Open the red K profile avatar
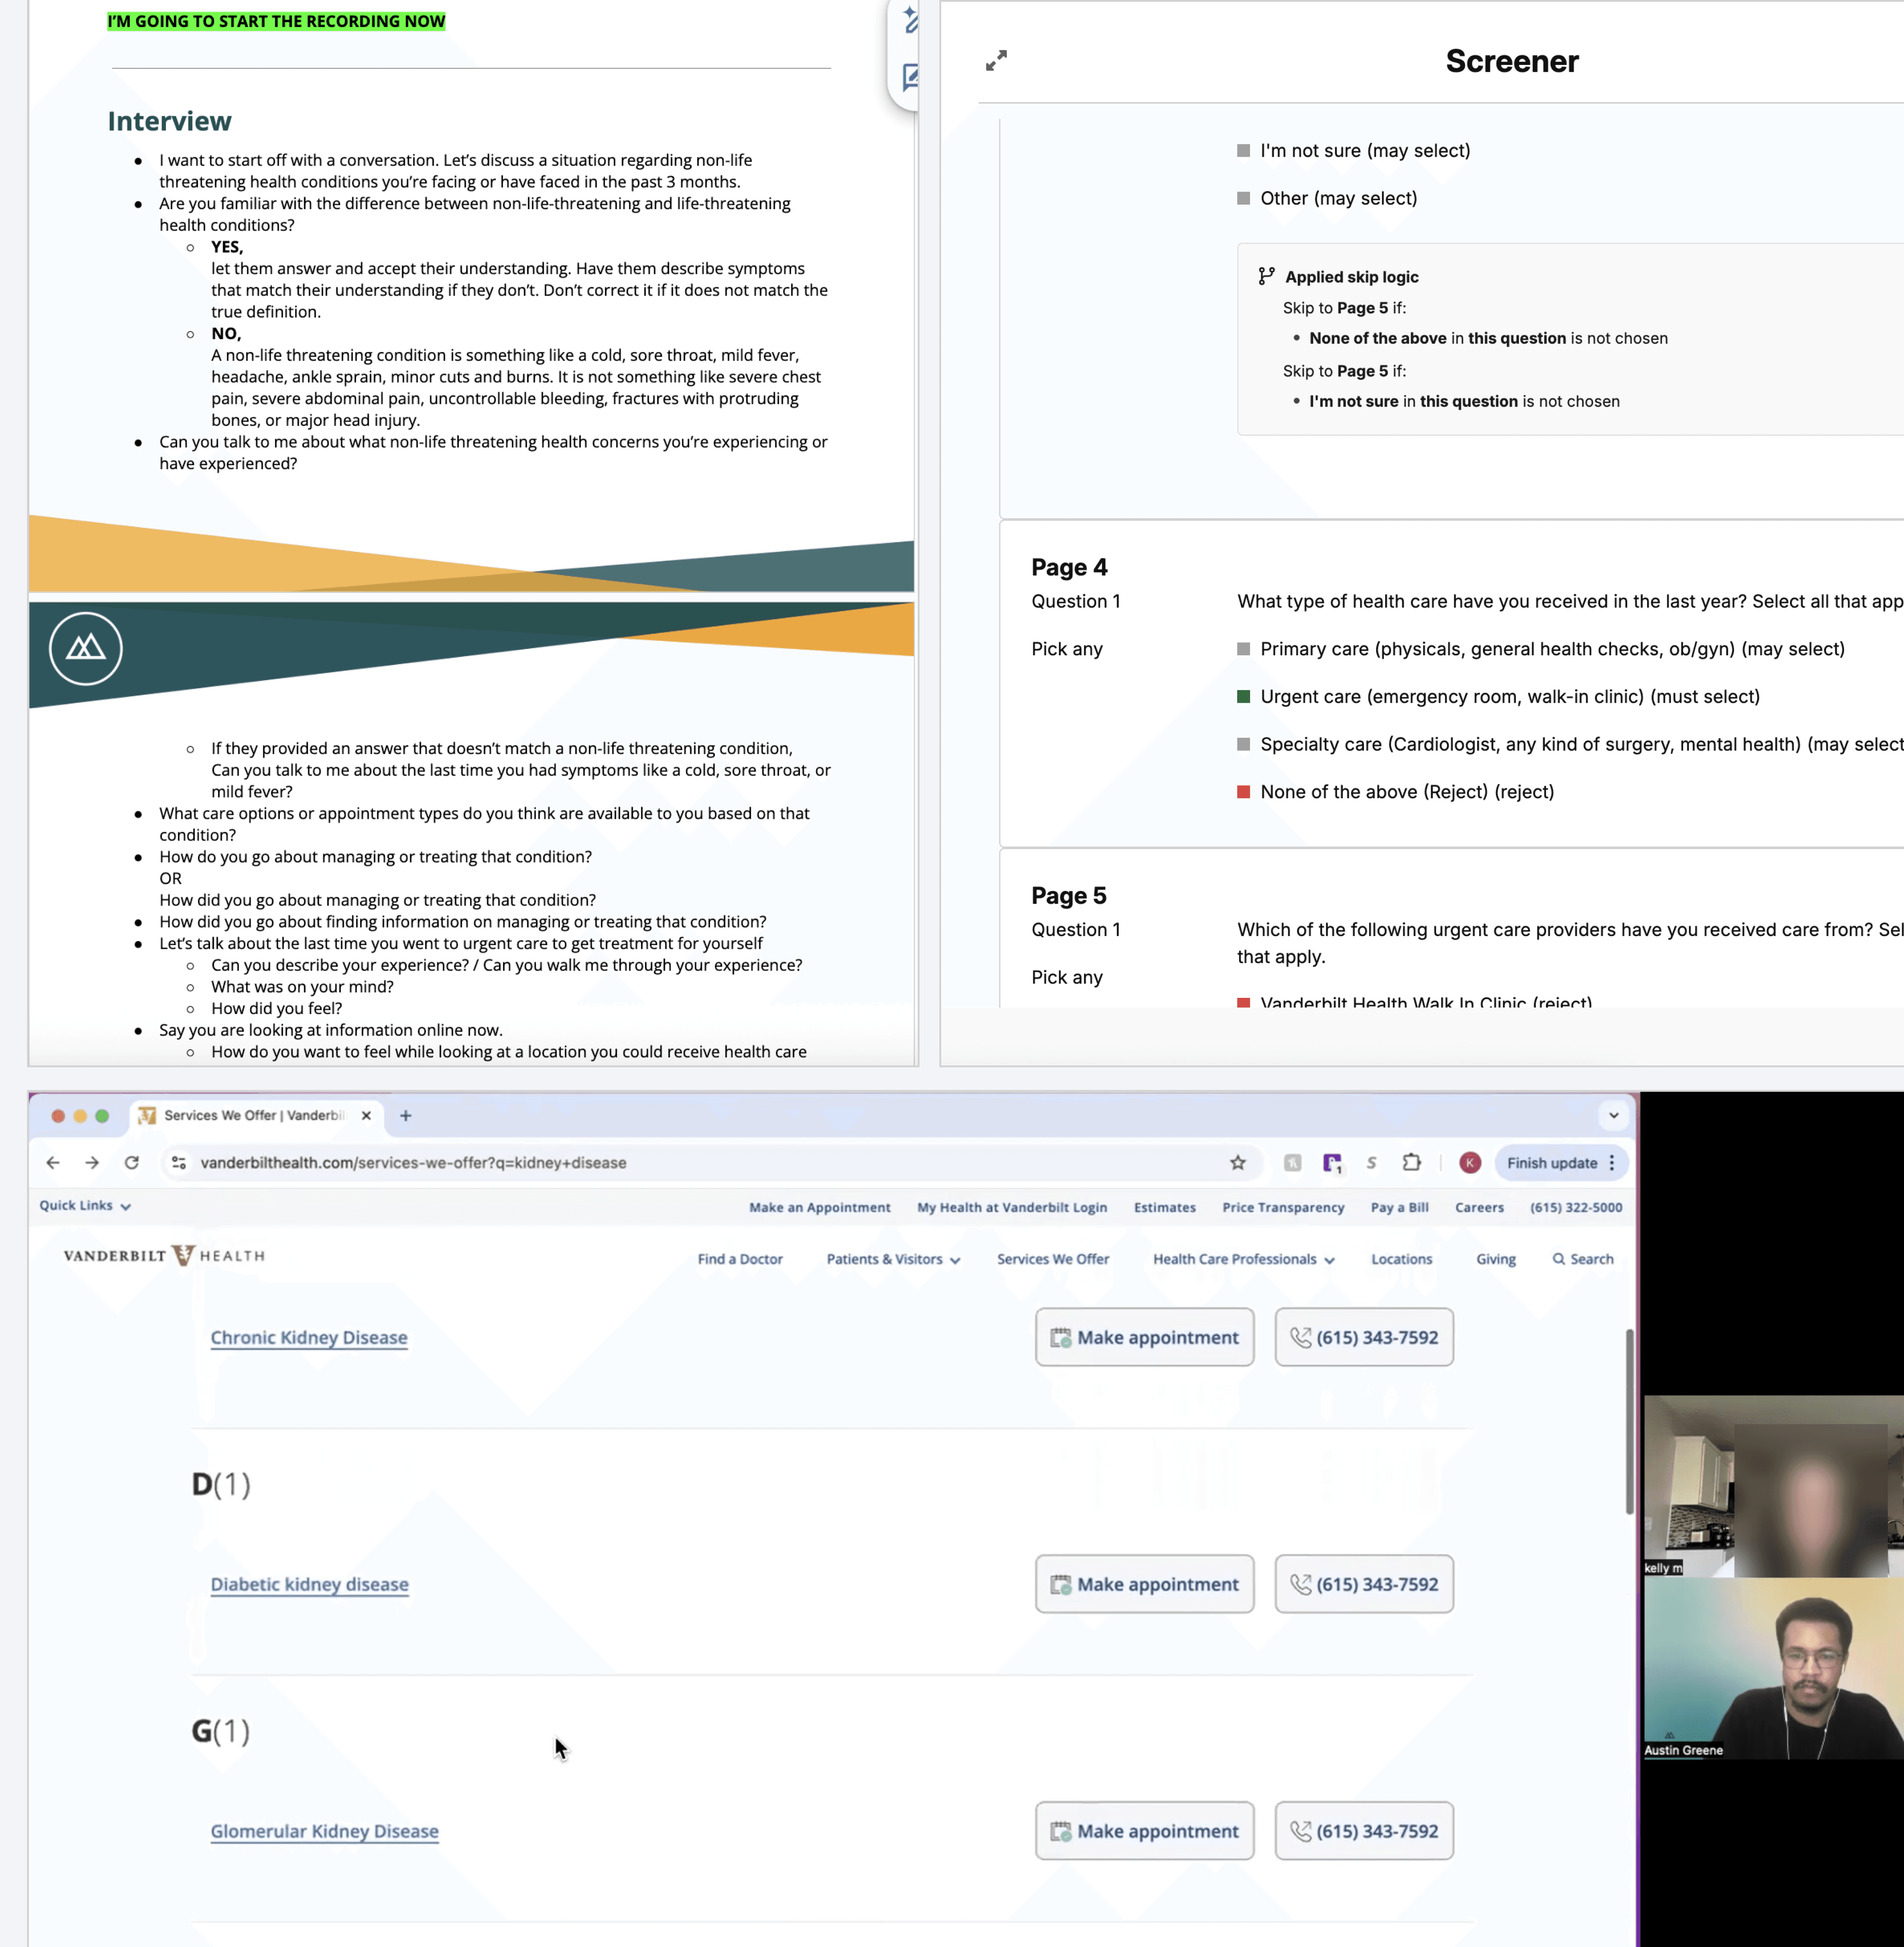Image resolution: width=1904 pixels, height=1947 pixels. 1469,1162
